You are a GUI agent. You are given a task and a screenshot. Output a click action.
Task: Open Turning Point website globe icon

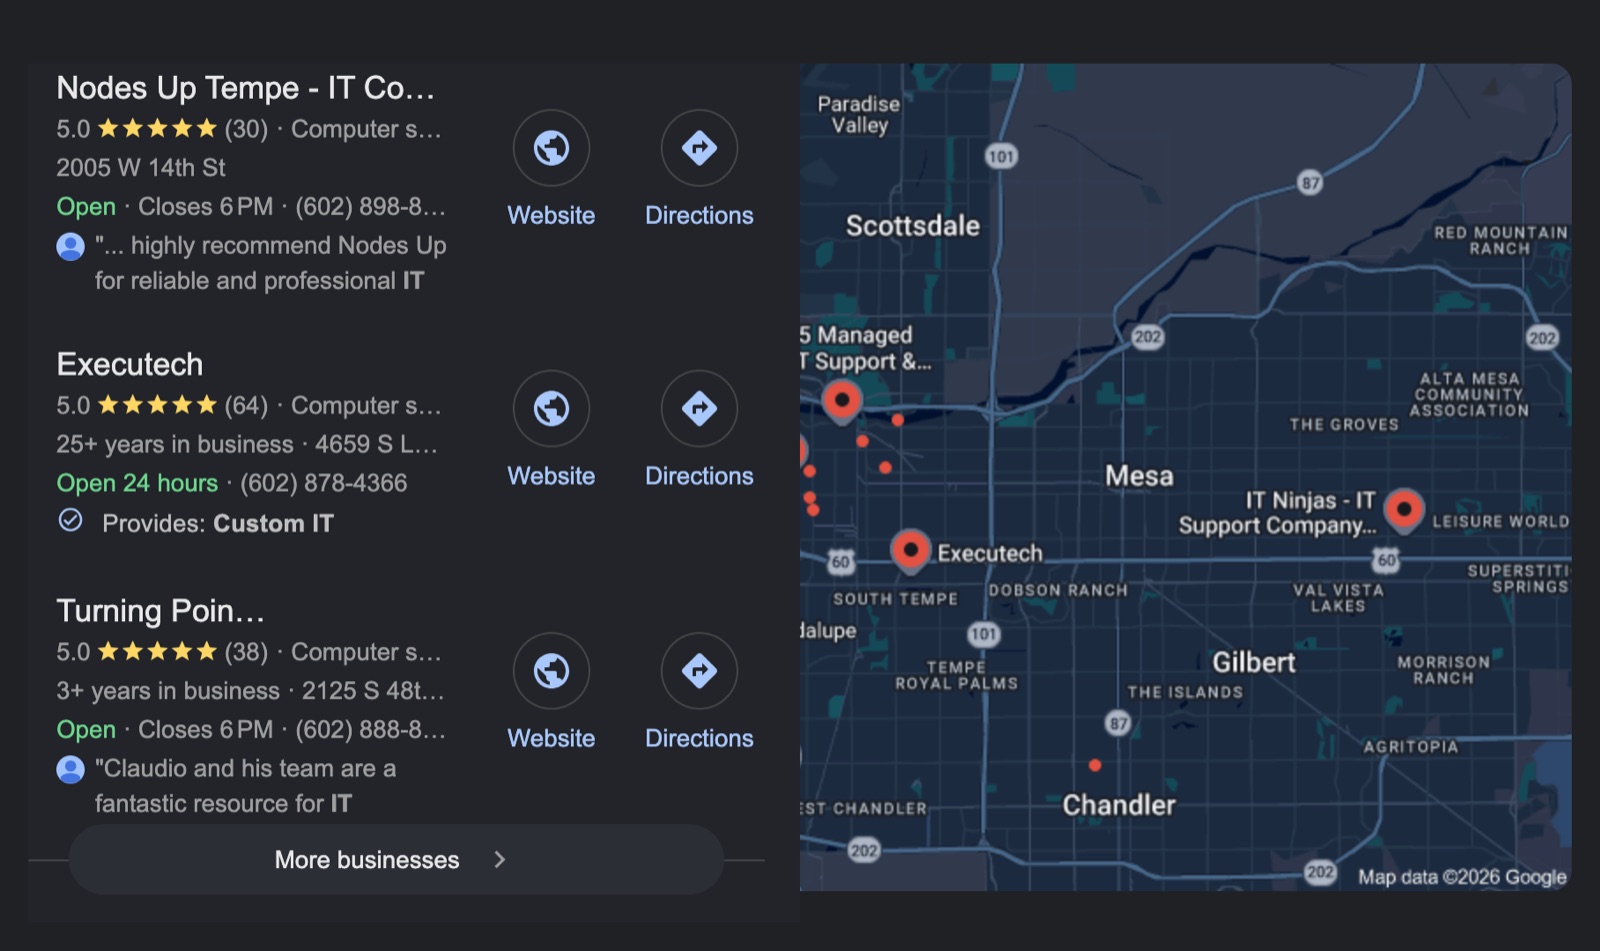pos(551,671)
